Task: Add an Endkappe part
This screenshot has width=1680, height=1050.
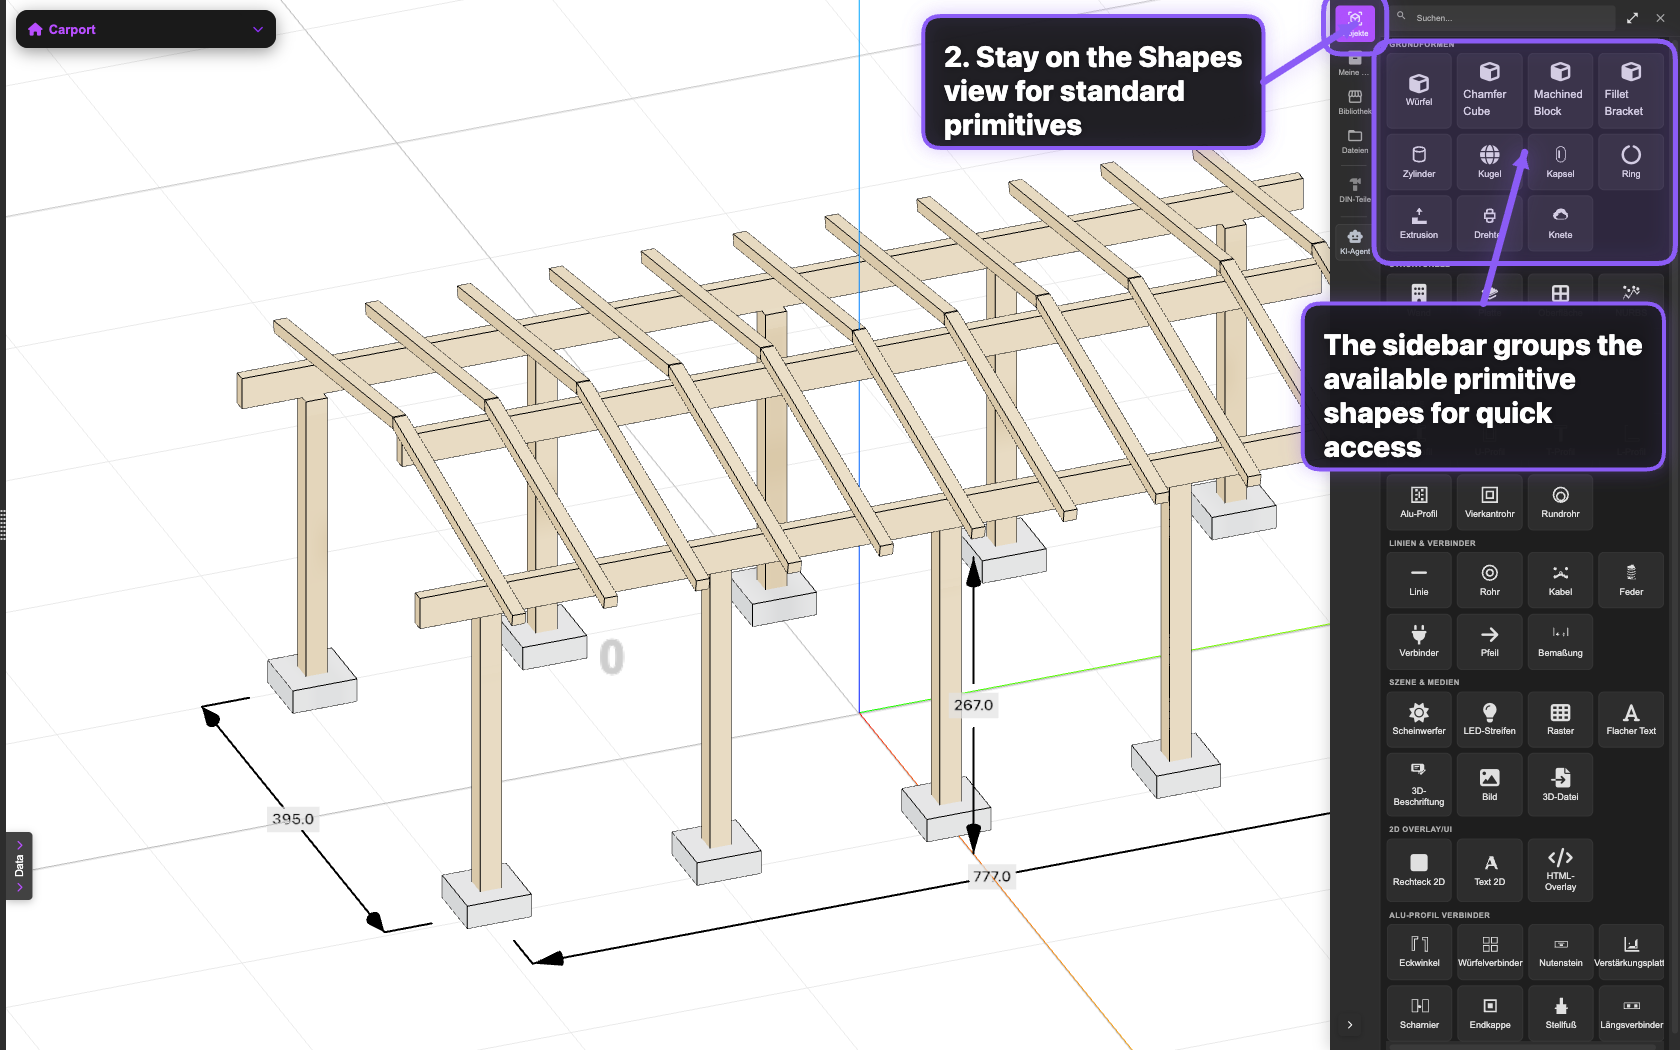Action: point(1488,1012)
